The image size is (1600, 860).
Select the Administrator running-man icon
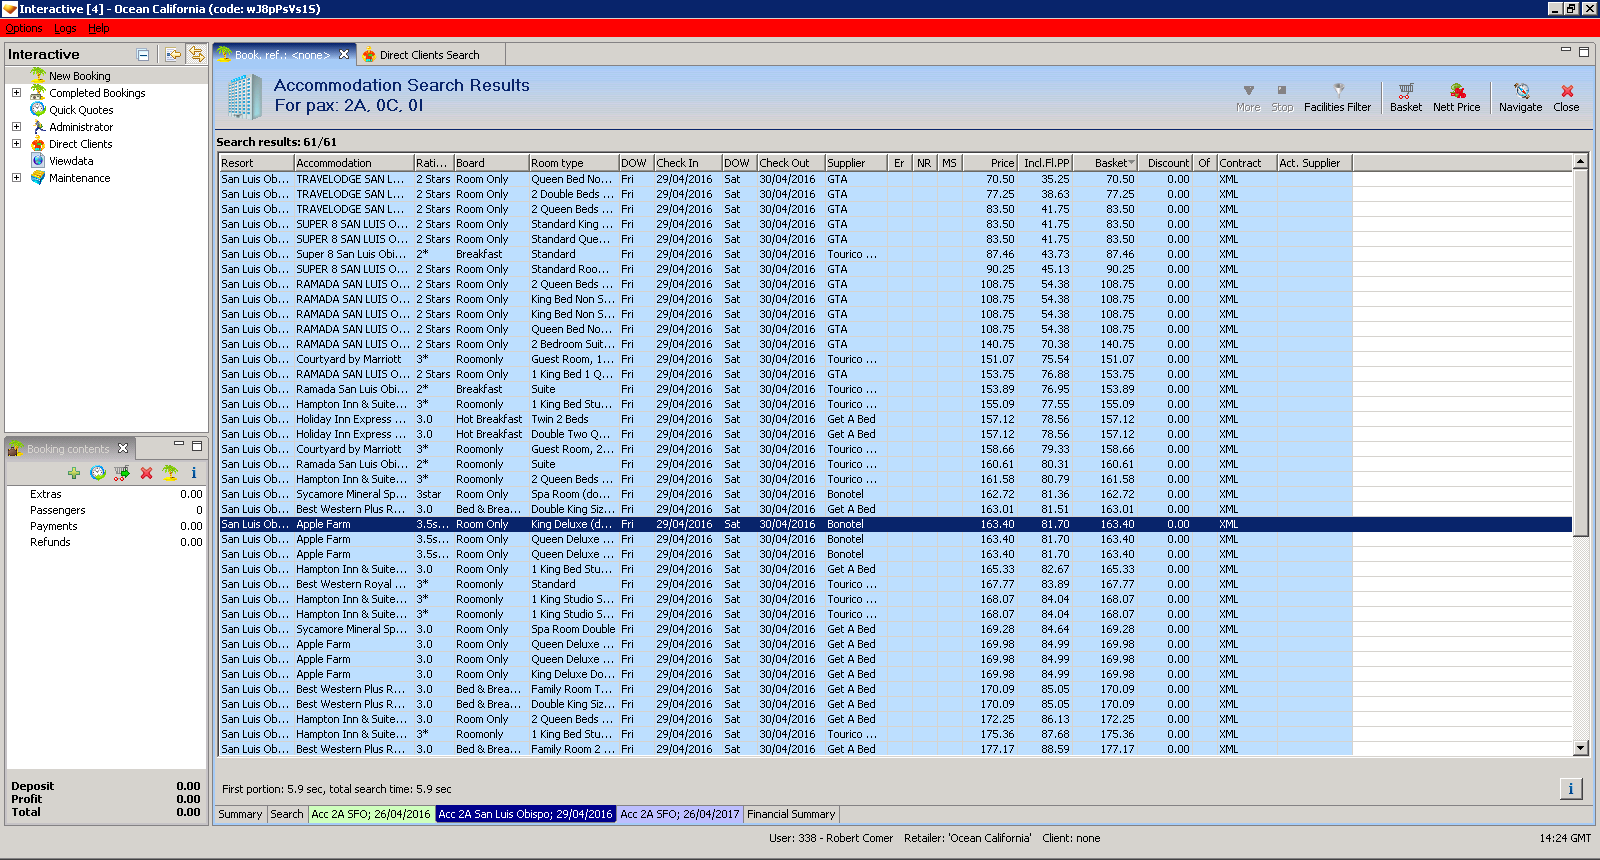[x=38, y=127]
